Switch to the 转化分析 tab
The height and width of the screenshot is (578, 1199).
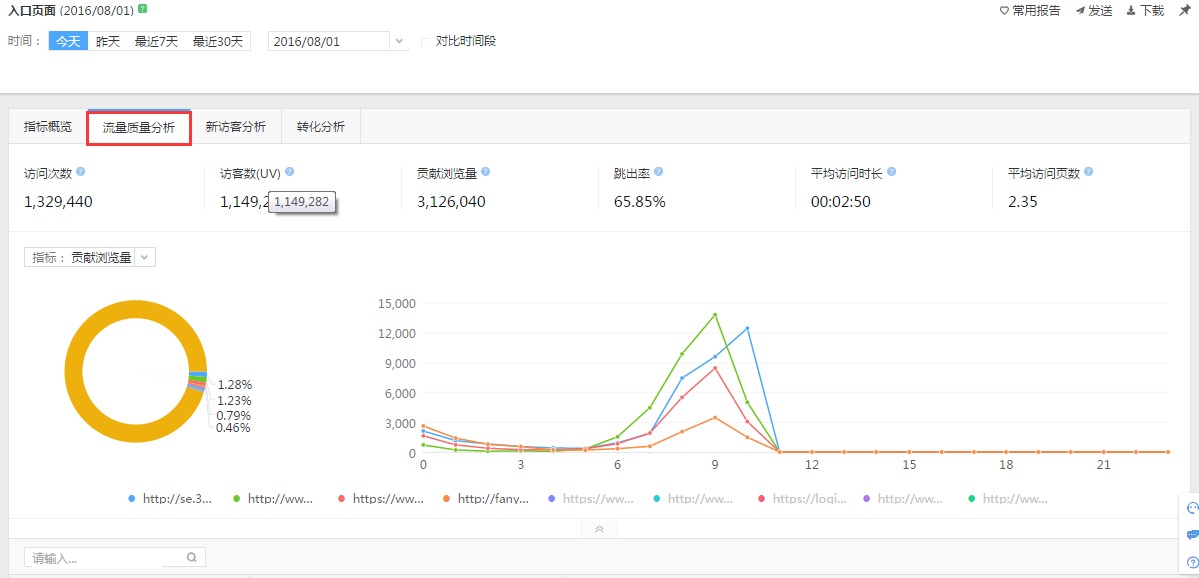[x=320, y=127]
